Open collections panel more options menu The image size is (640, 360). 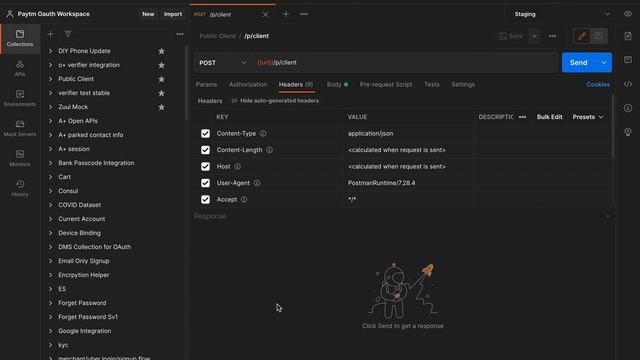coord(180,34)
